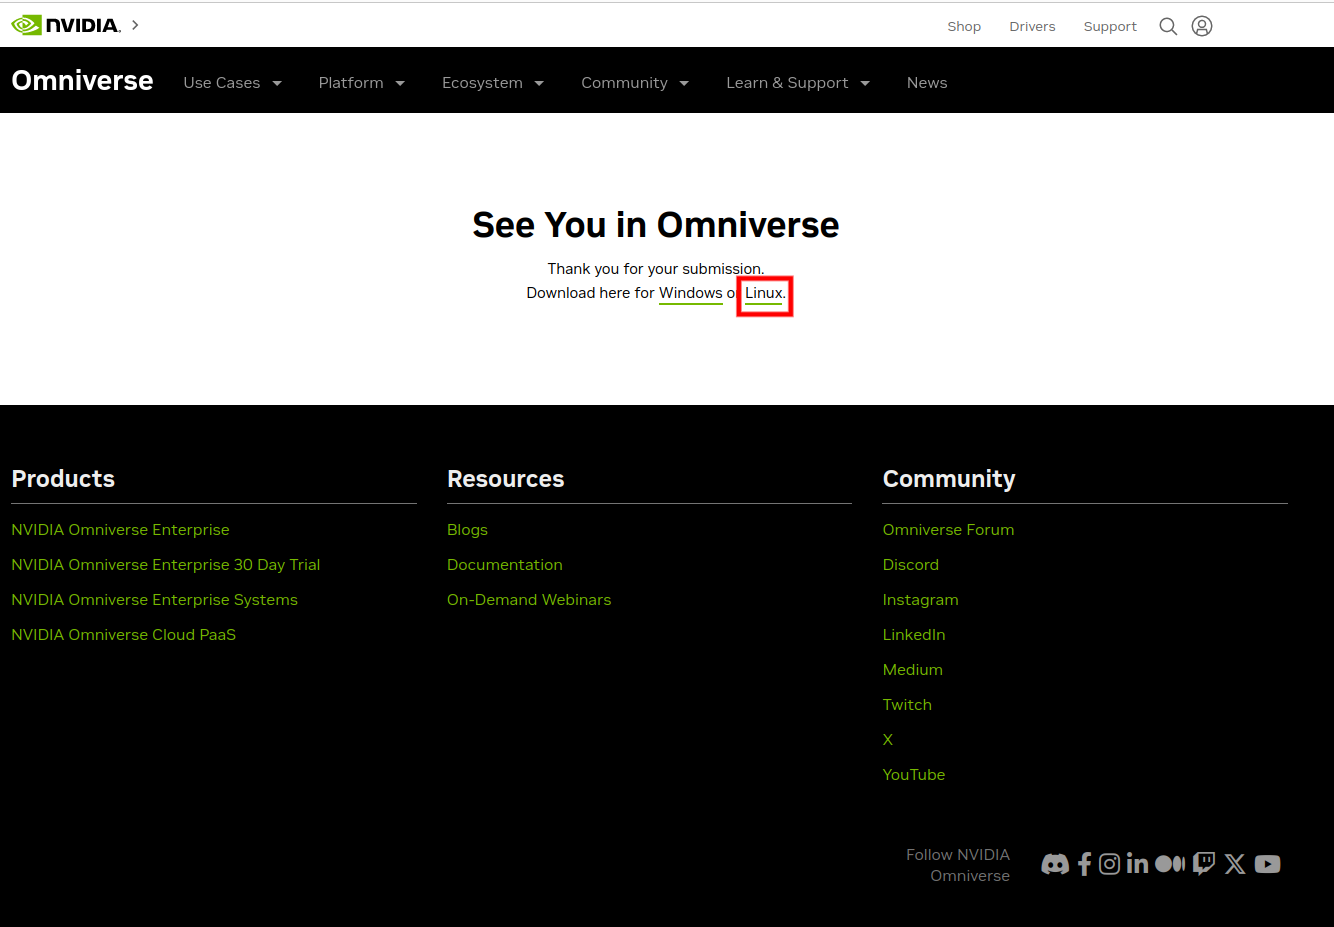
Task: Open the X icon in the footer
Action: [x=1235, y=864]
